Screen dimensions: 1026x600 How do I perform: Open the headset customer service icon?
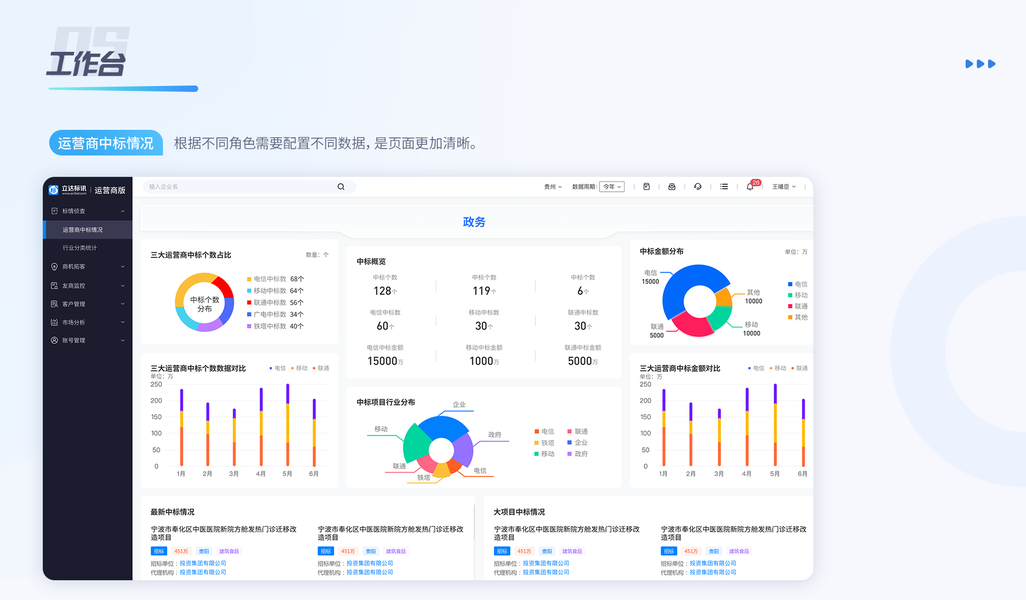click(698, 186)
